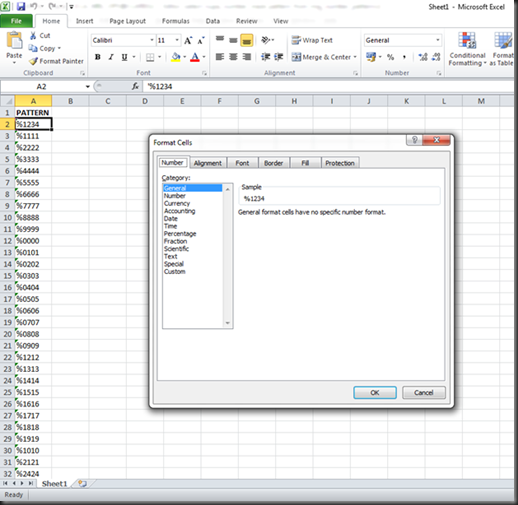Expand the Calibri font name dropdown
Screen dimensions: 518x505
(152, 40)
